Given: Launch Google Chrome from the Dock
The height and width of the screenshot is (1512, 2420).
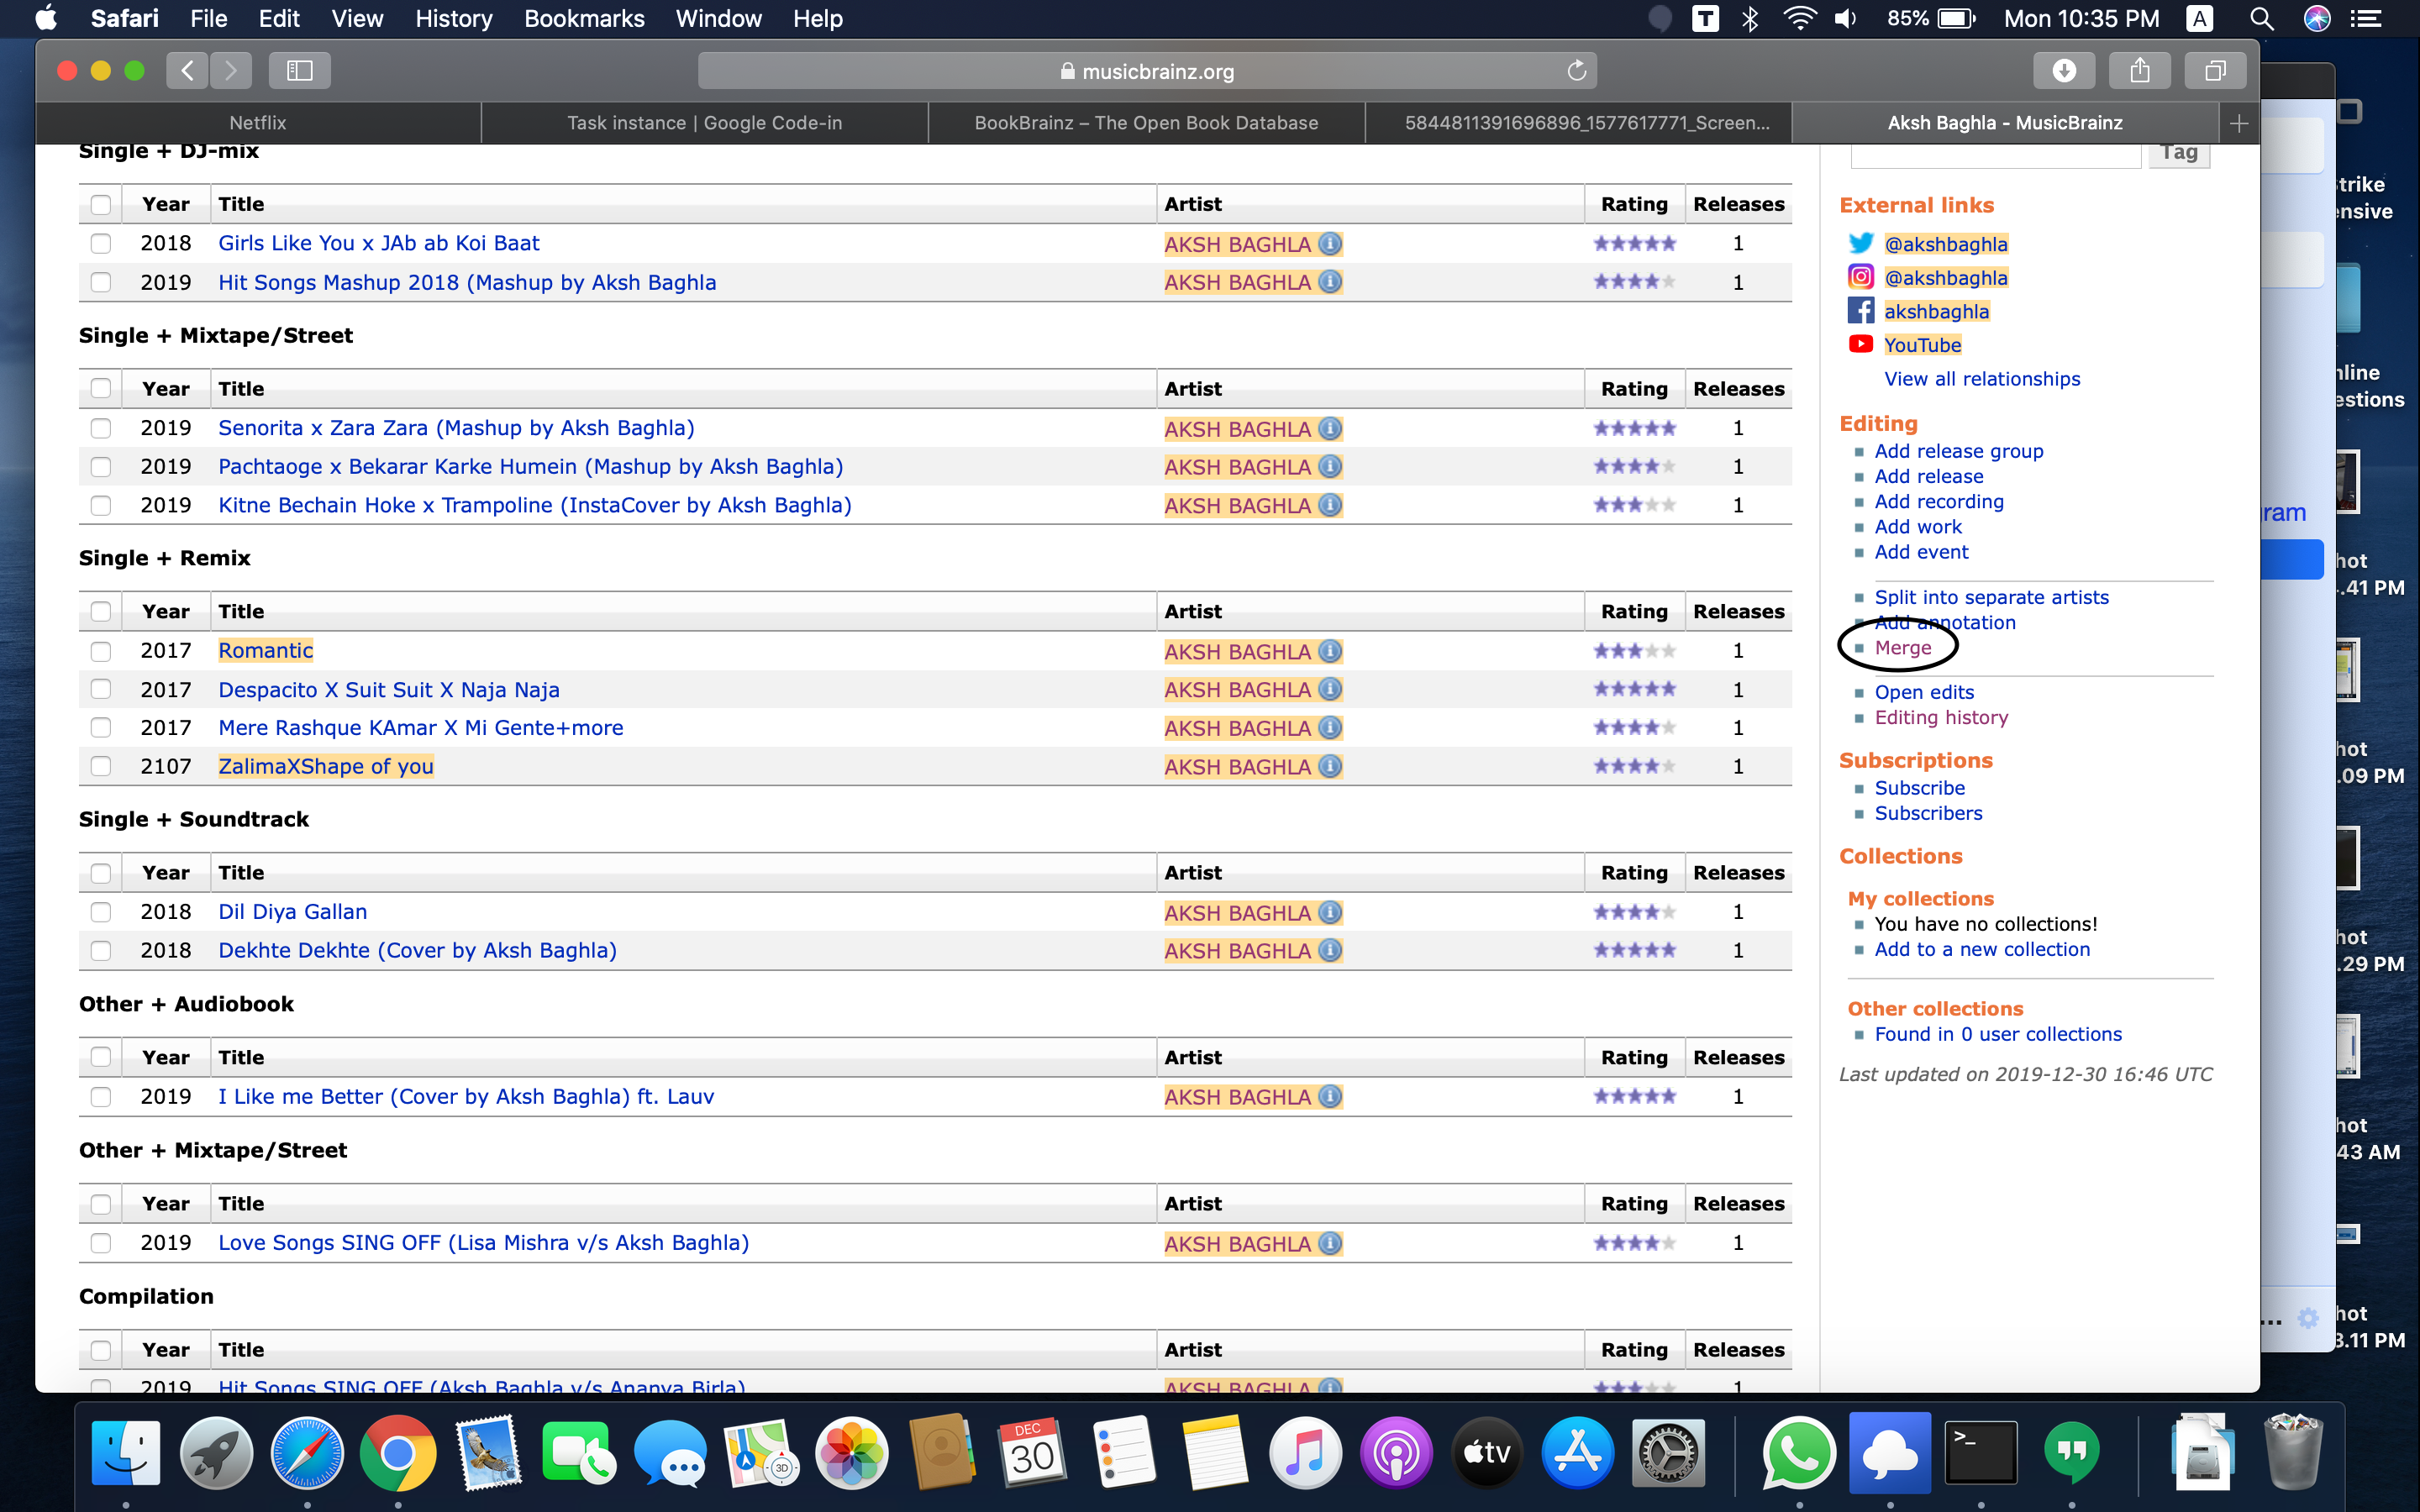Looking at the screenshot, I should tap(398, 1453).
